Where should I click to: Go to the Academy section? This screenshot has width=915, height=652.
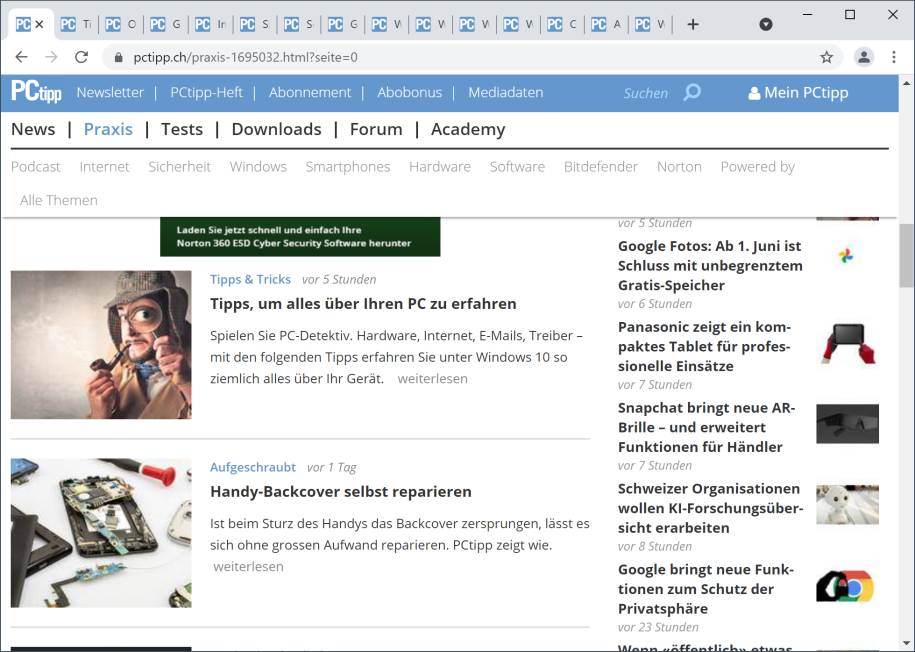click(x=468, y=130)
